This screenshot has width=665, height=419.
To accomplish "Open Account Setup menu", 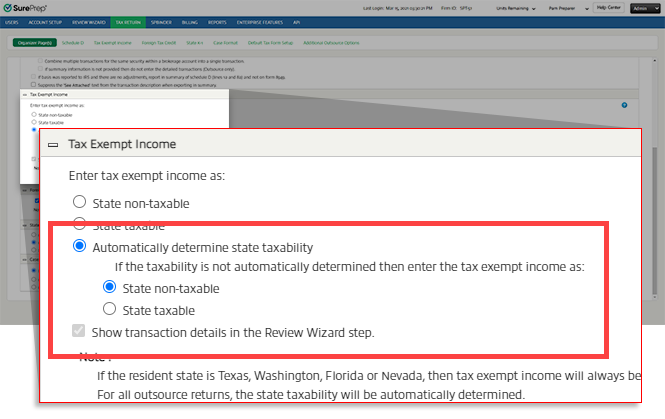I will coord(45,22).
